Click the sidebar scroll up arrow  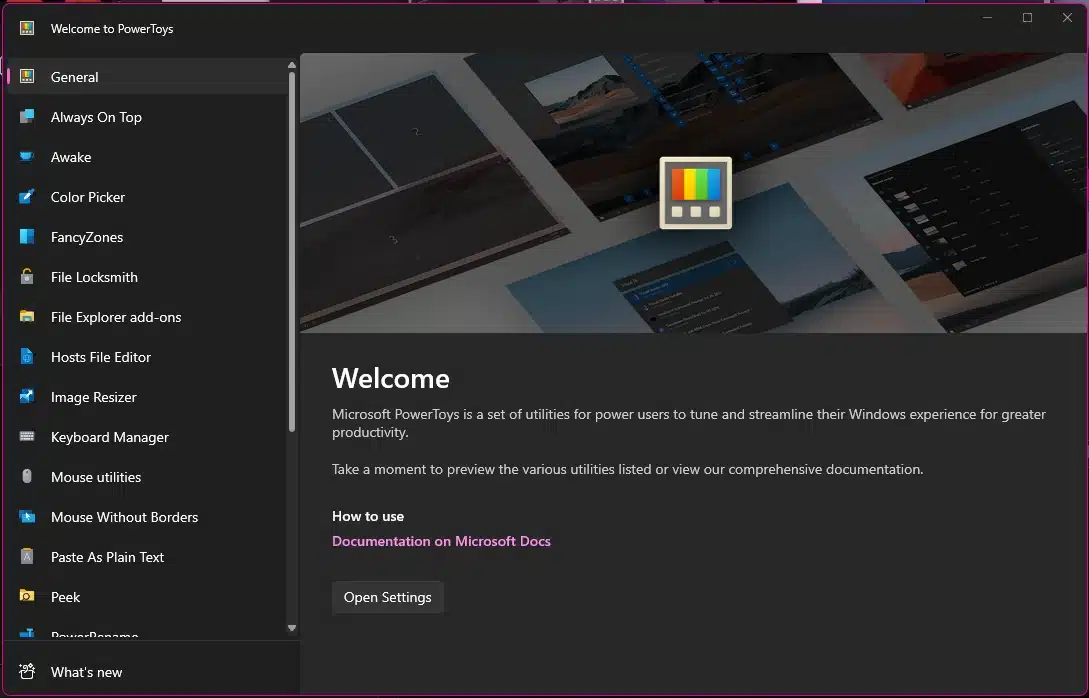pos(292,66)
